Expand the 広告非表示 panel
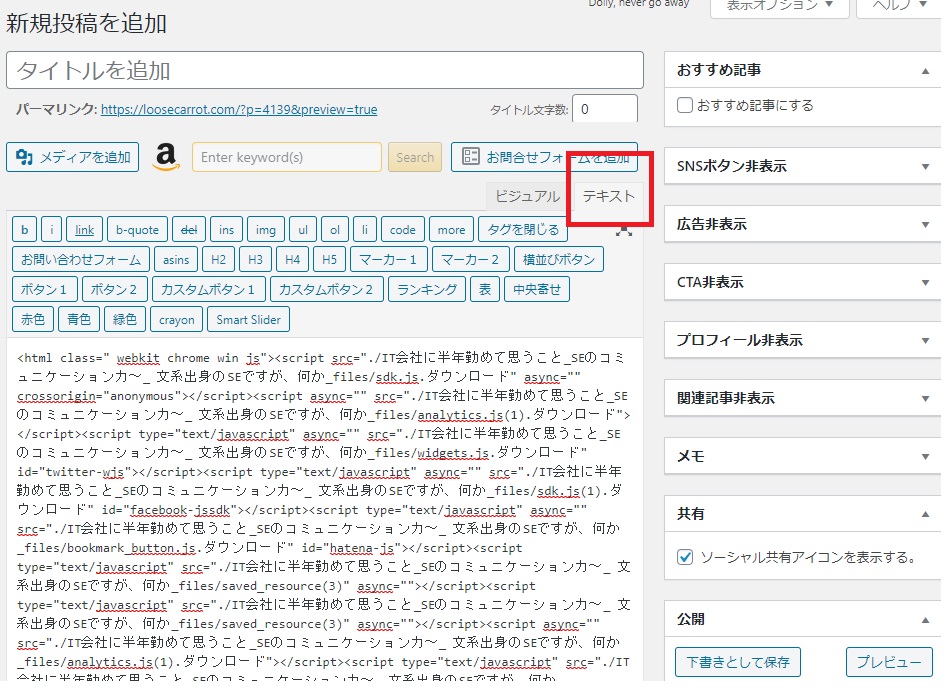Image resolution: width=944 pixels, height=688 pixels. tap(925, 225)
